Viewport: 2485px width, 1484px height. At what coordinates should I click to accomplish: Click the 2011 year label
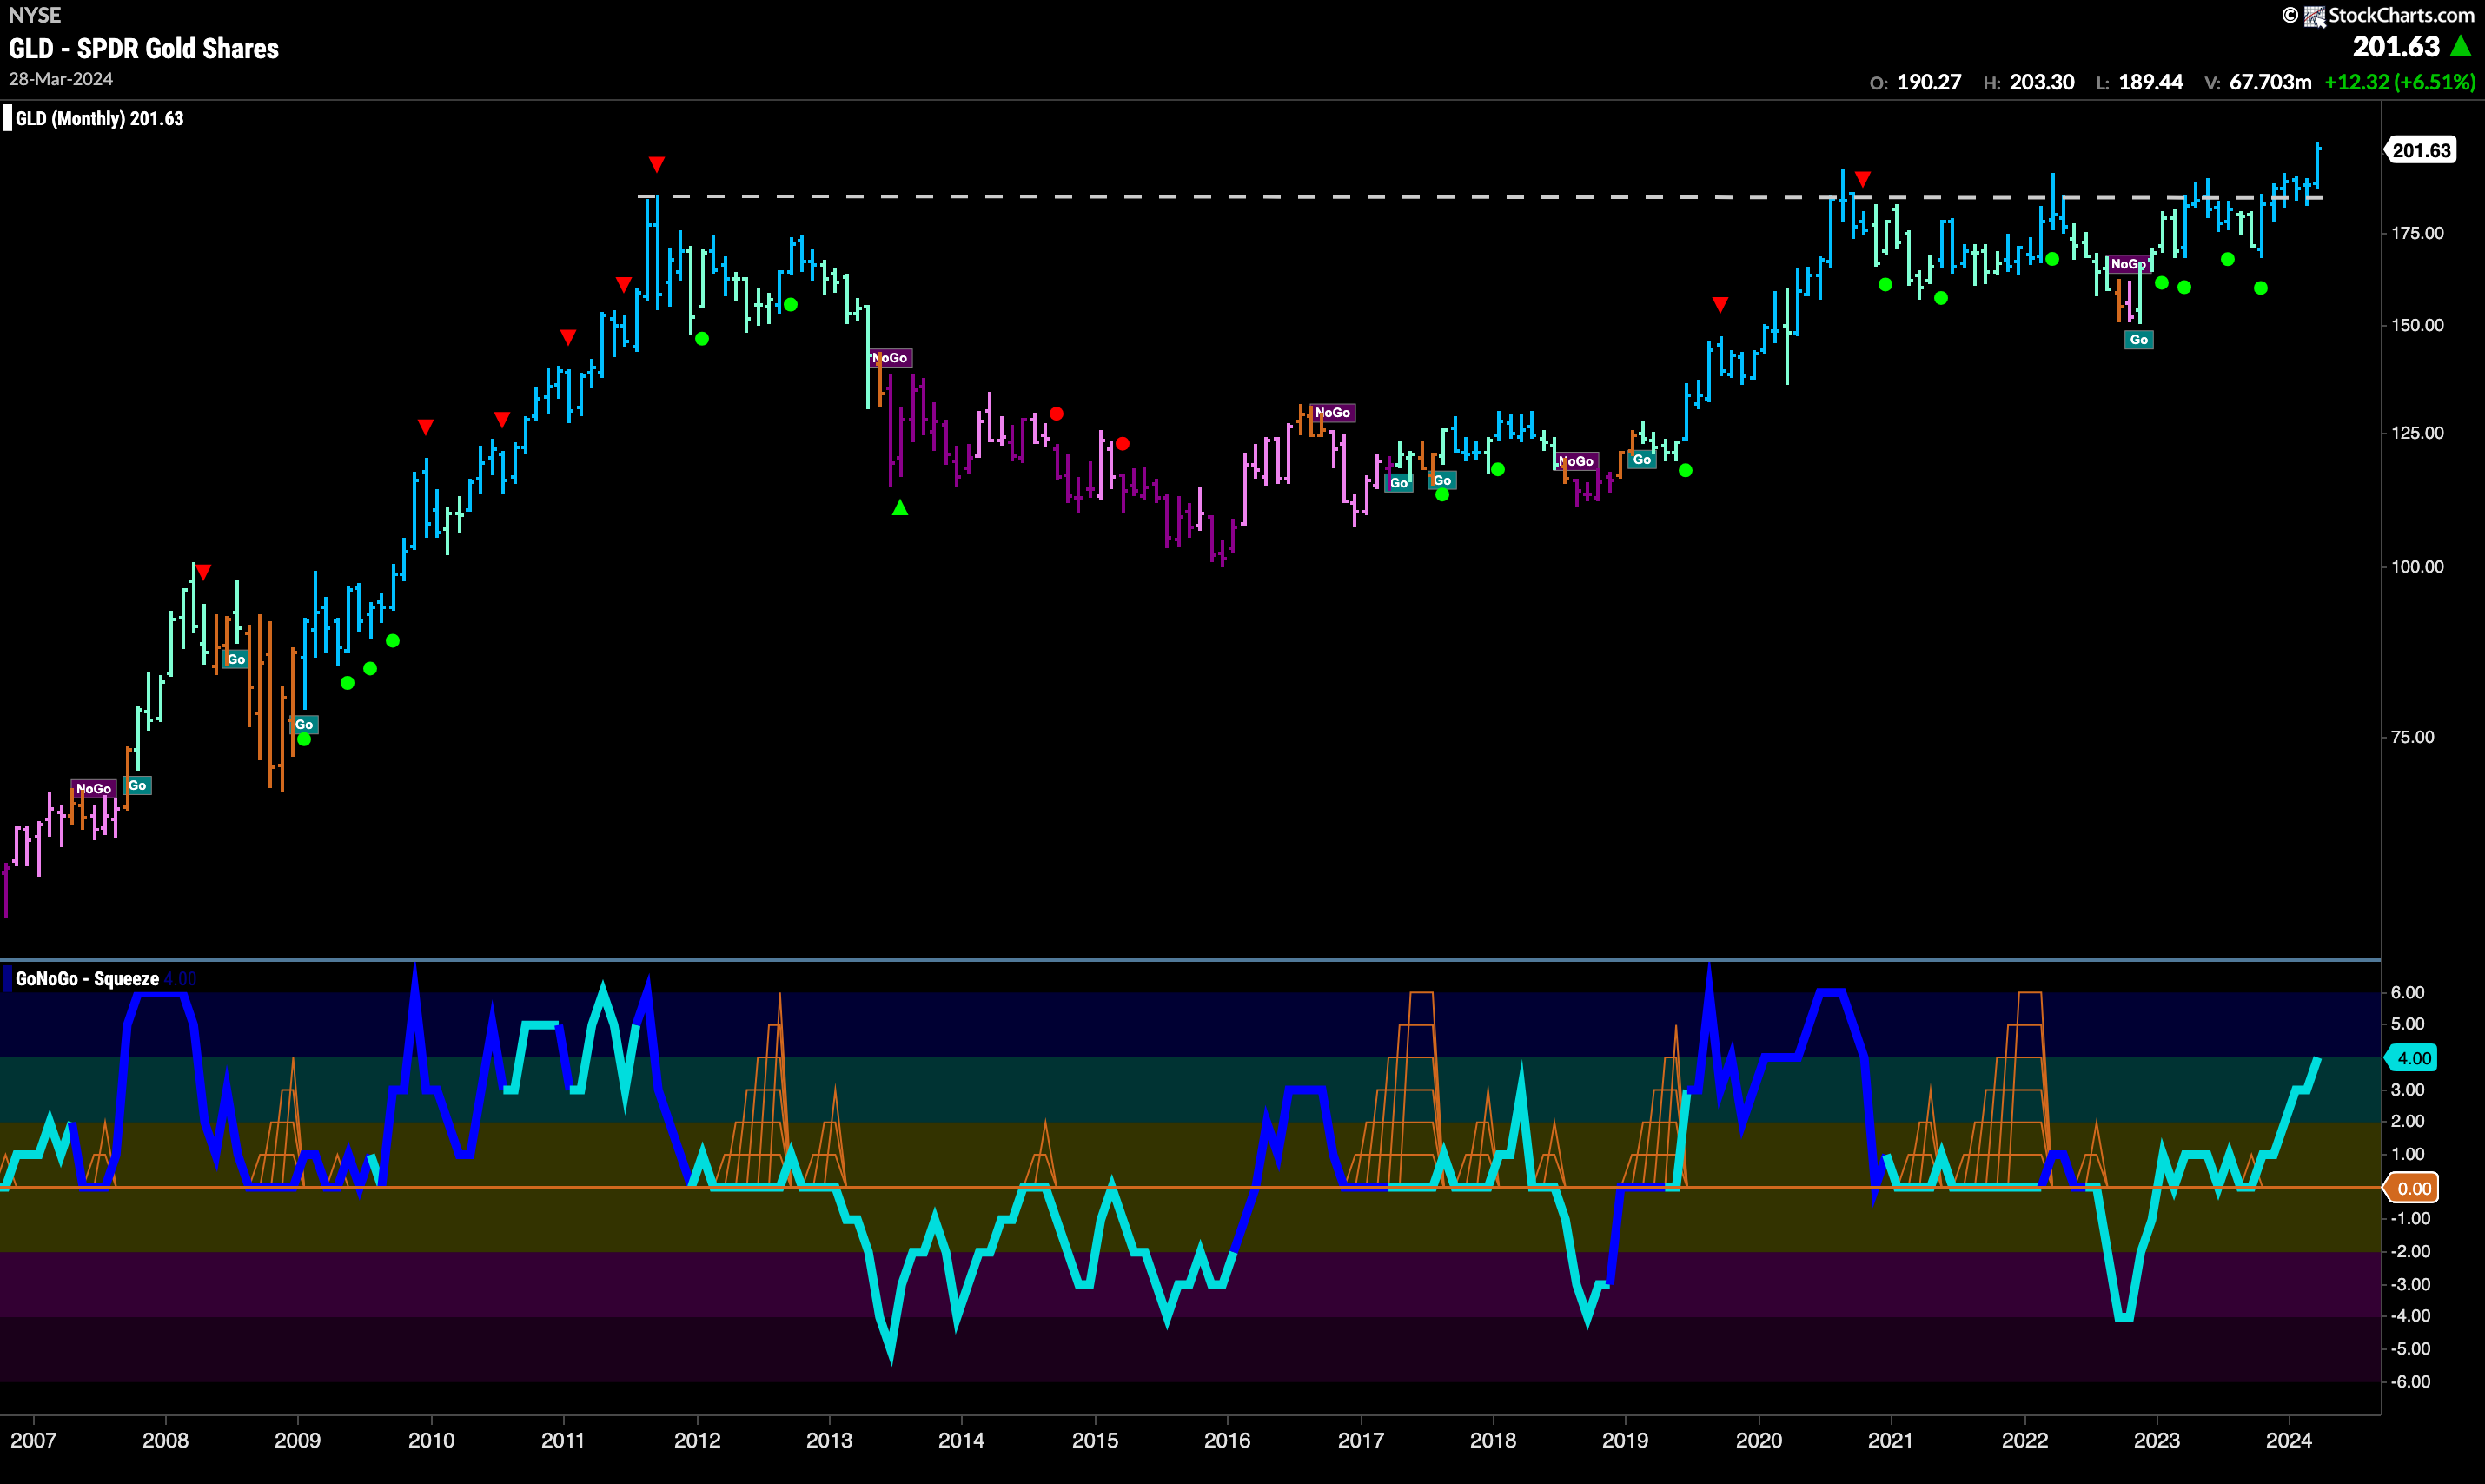click(x=563, y=1440)
